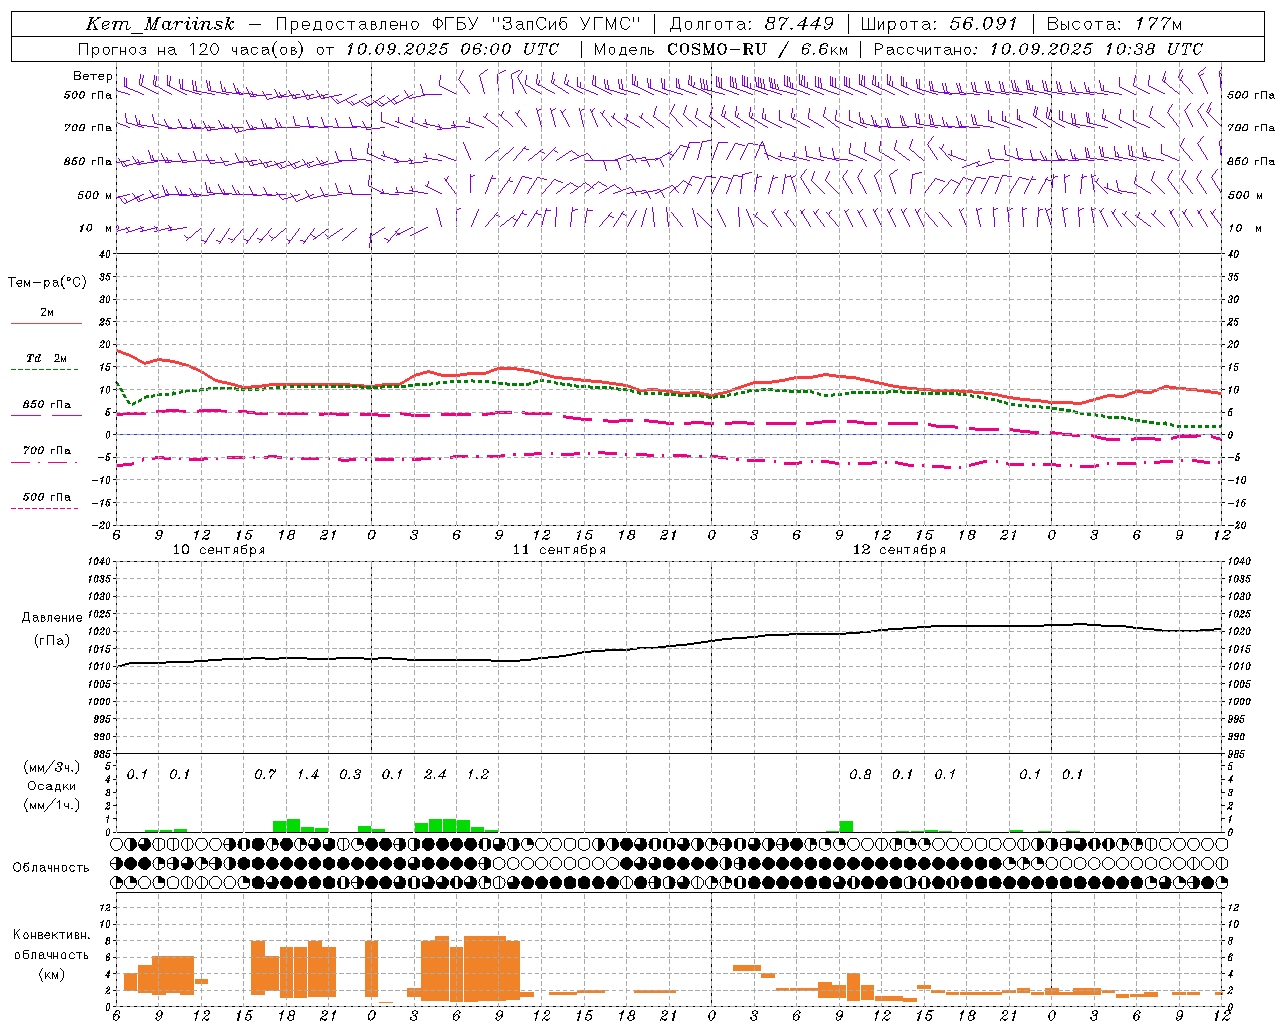Click the 0.8 precipitation total value
The image size is (1280, 1024).
[x=860, y=774]
